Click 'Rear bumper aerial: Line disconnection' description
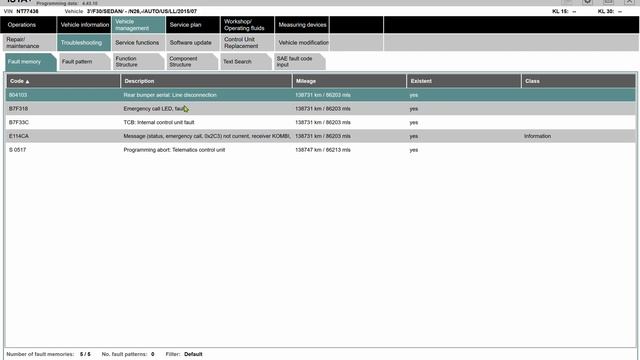 pyautogui.click(x=170, y=95)
